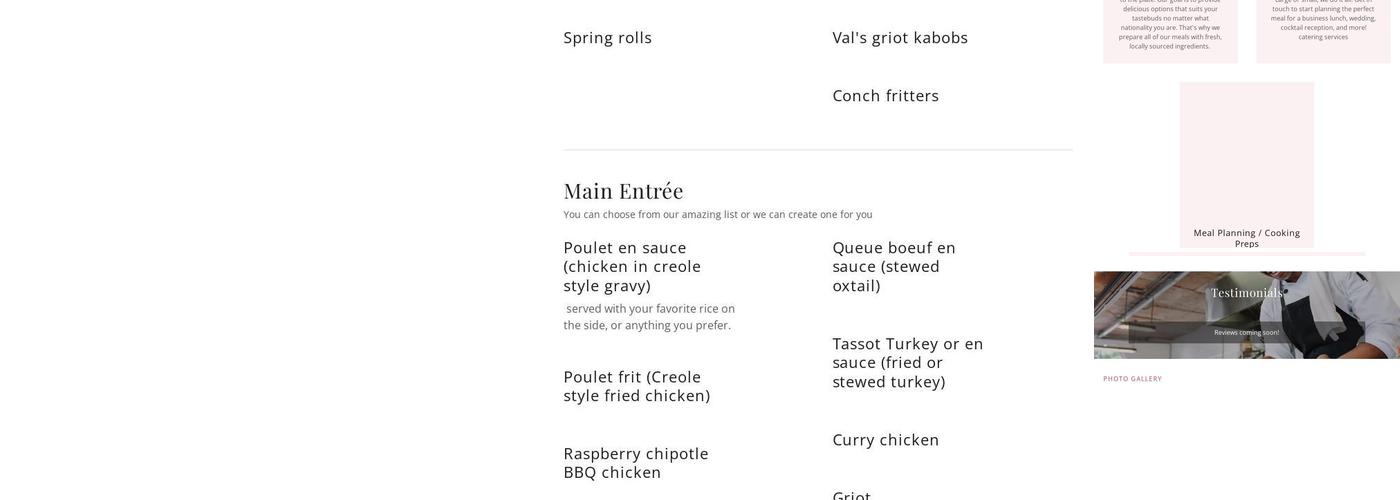The height and width of the screenshot is (500, 1400).
Task: Click the Conch fritters item
Action: 885,96
